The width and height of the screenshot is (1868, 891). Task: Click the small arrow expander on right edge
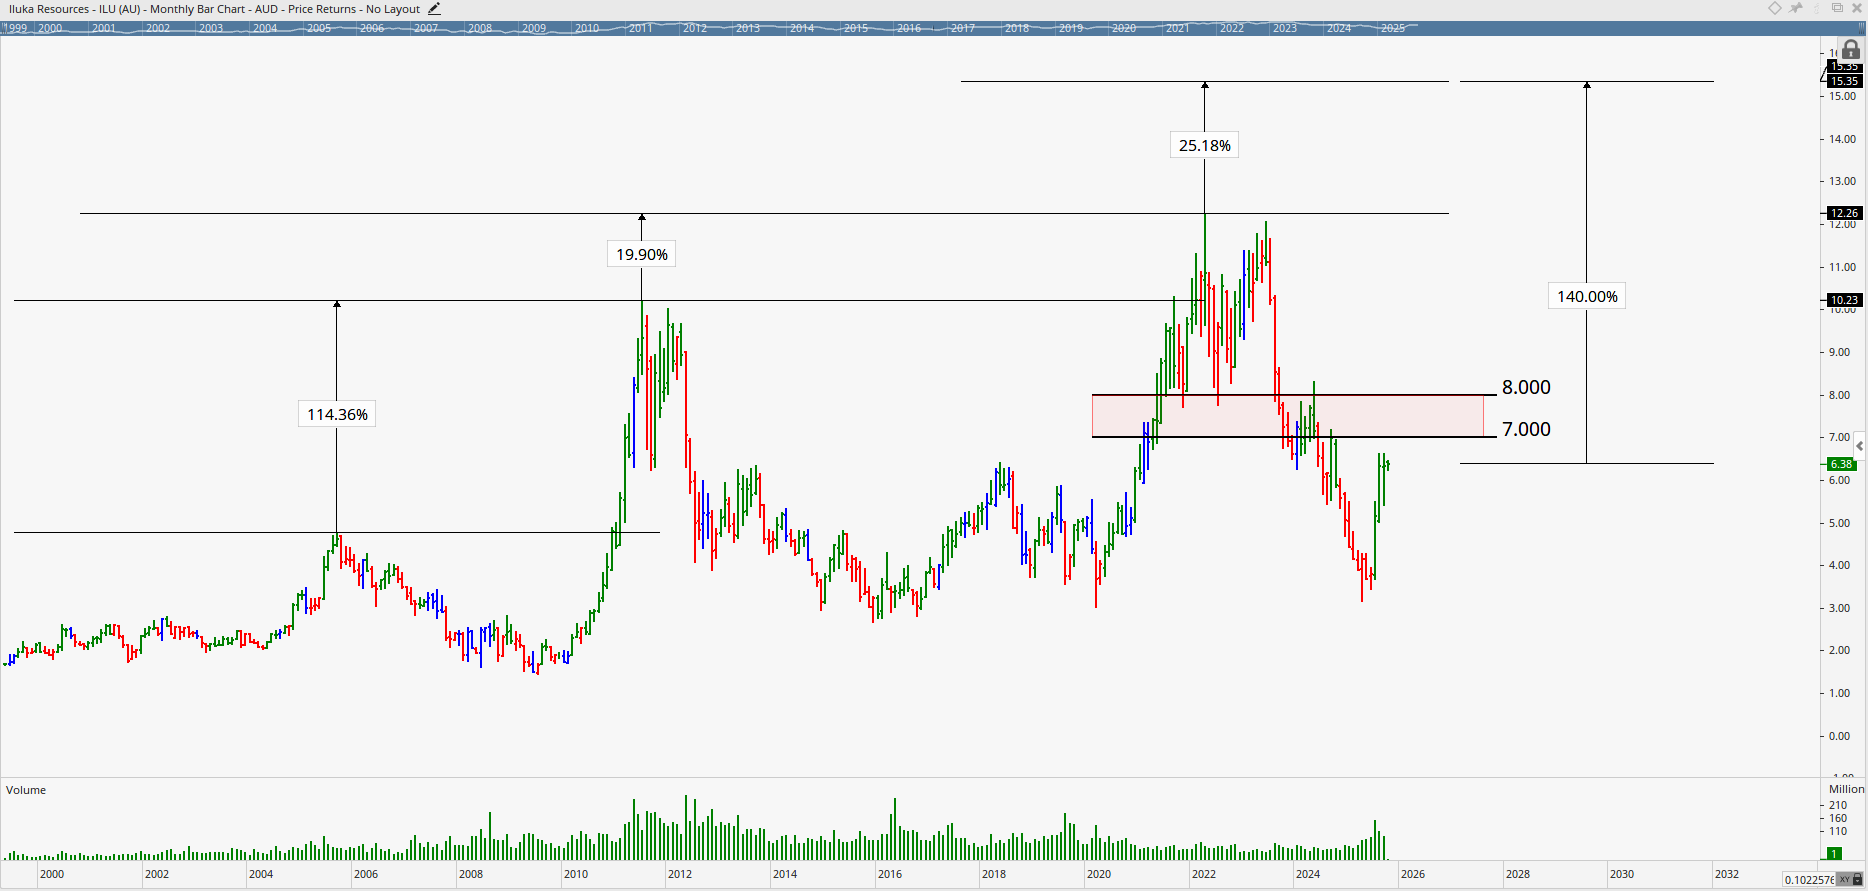tap(1859, 445)
